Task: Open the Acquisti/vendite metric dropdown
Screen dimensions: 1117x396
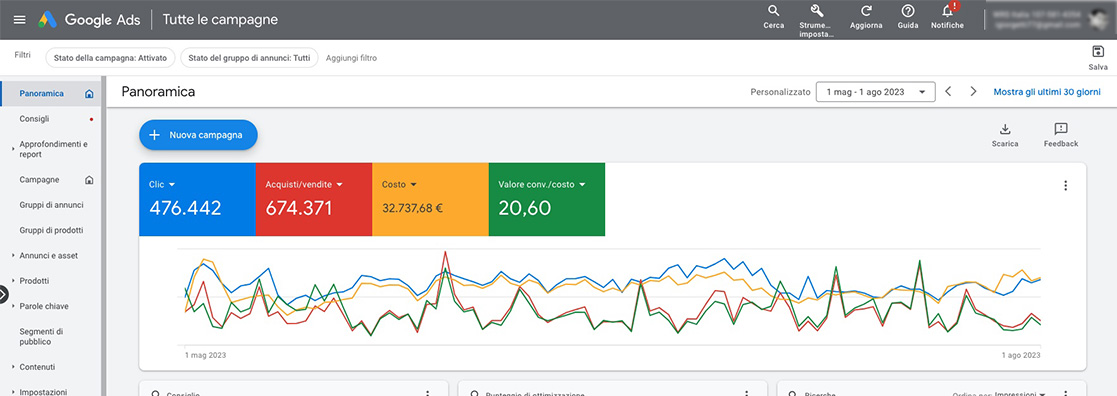Action: pos(340,184)
